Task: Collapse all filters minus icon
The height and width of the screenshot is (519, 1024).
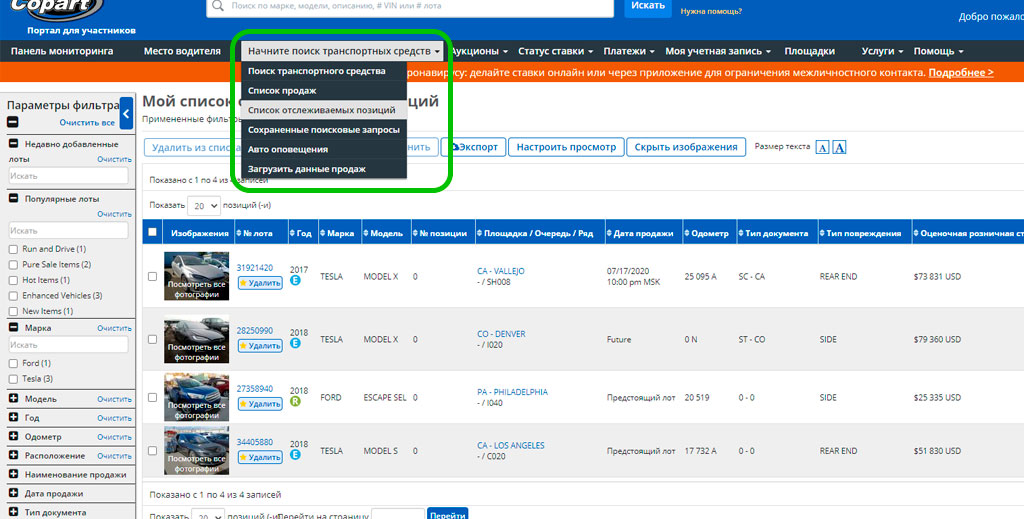Action: point(12,122)
